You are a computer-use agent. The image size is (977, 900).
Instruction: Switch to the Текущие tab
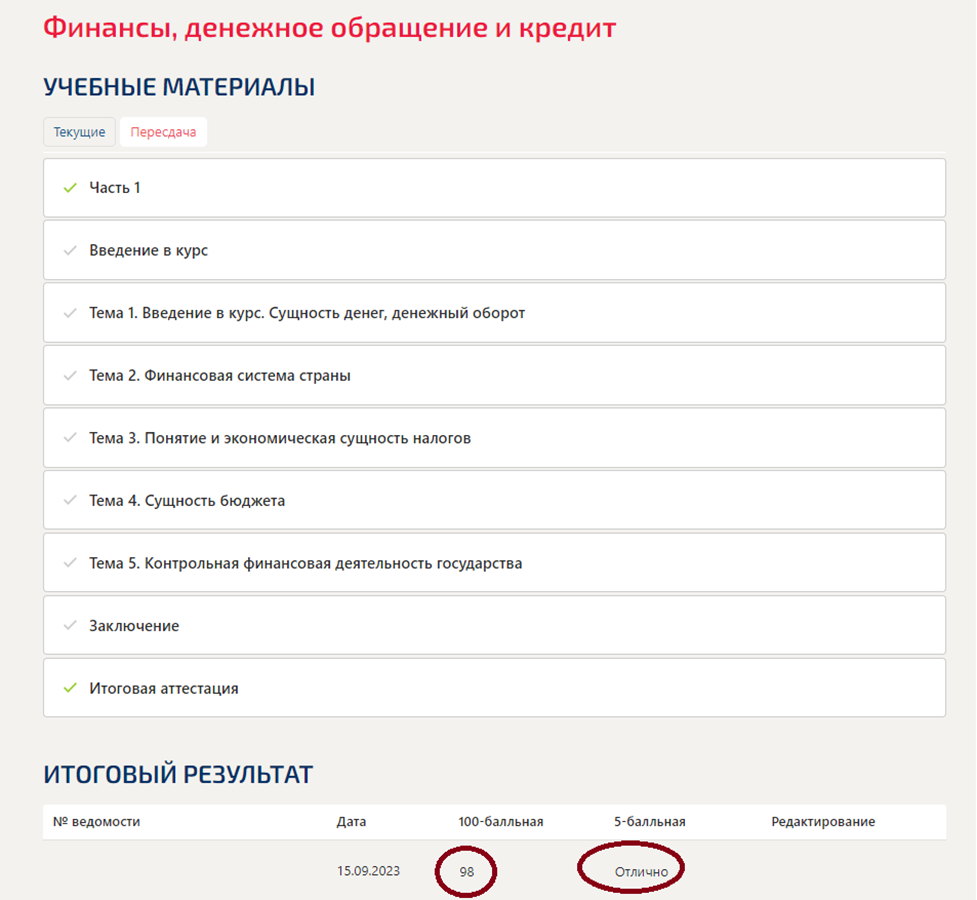coord(79,132)
